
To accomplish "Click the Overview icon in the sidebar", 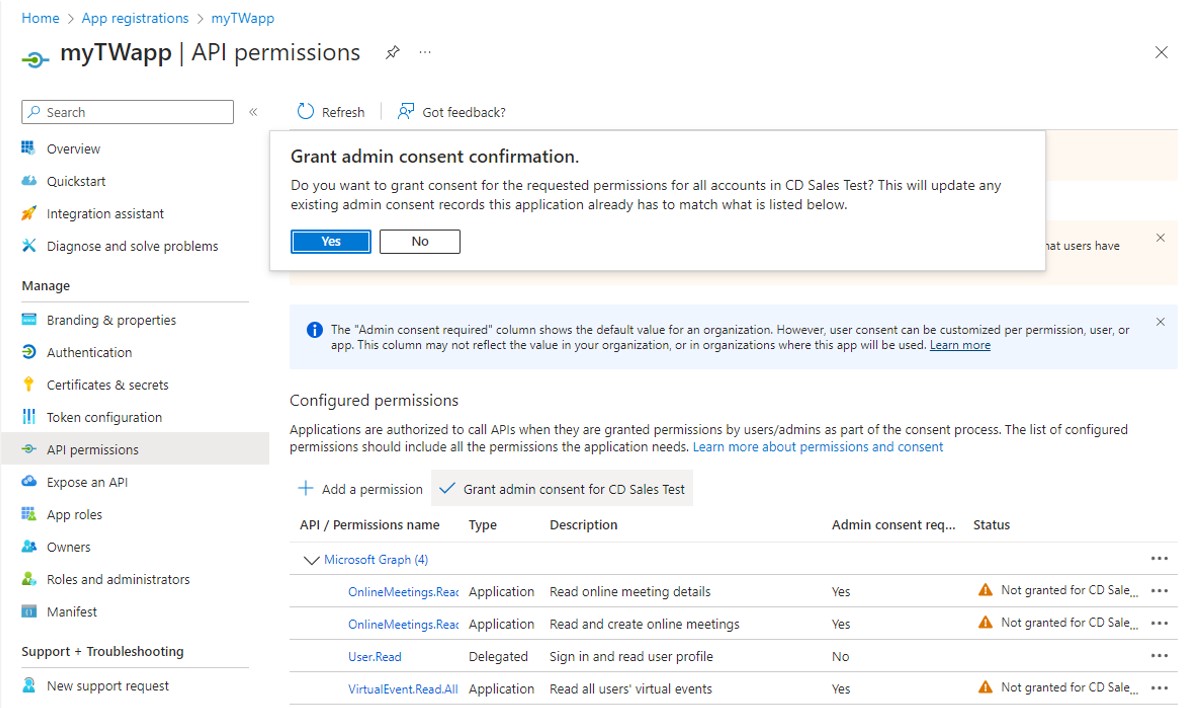I will point(29,148).
